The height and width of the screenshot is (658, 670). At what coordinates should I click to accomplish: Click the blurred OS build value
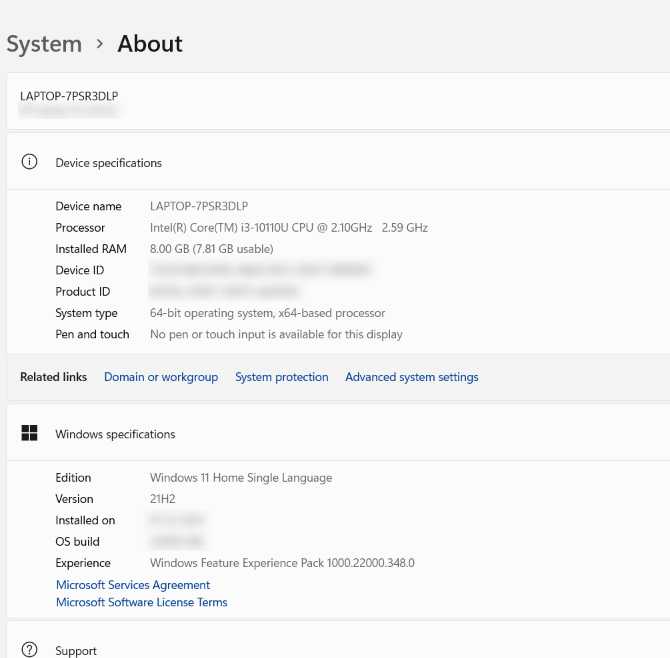176,541
